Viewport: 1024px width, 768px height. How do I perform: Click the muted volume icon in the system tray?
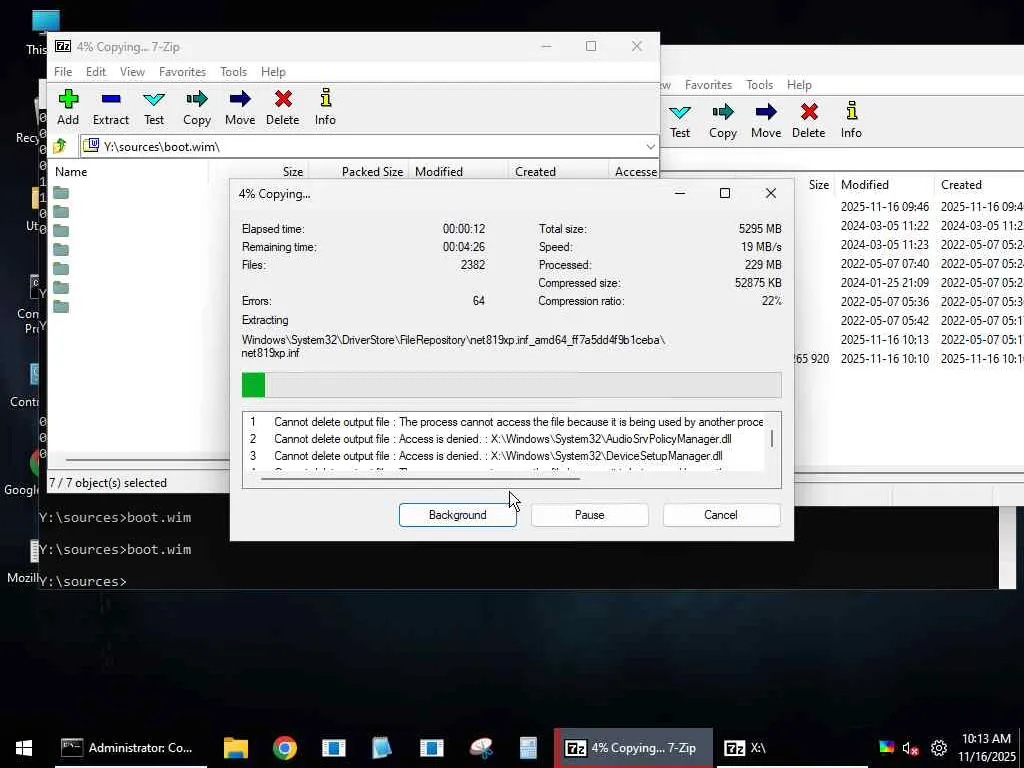910,748
